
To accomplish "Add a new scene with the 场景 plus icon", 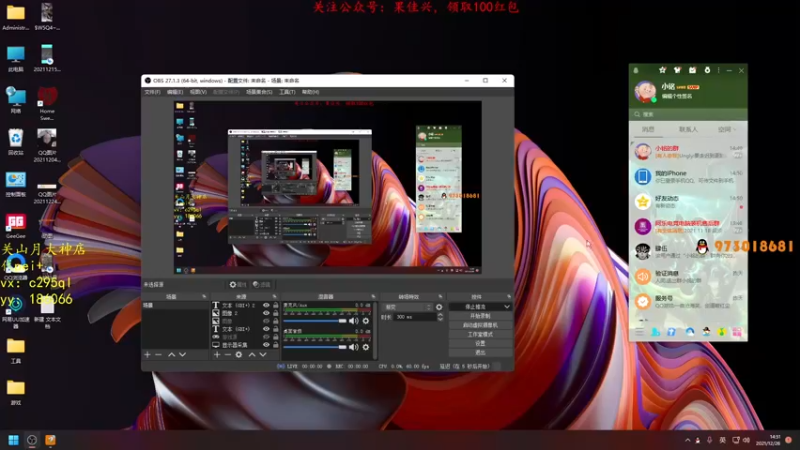I will (x=147, y=355).
